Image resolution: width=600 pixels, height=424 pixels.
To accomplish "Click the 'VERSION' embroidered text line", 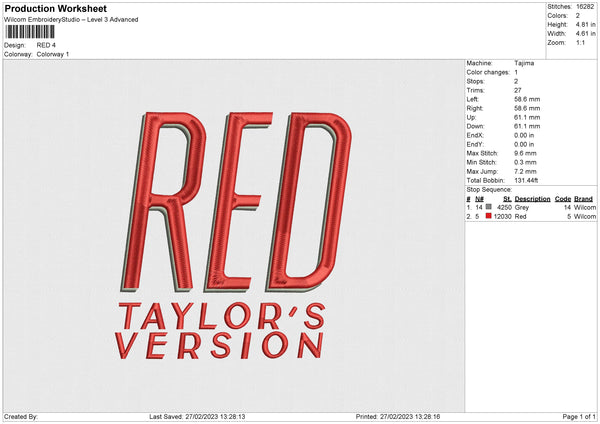I will (x=219, y=345).
